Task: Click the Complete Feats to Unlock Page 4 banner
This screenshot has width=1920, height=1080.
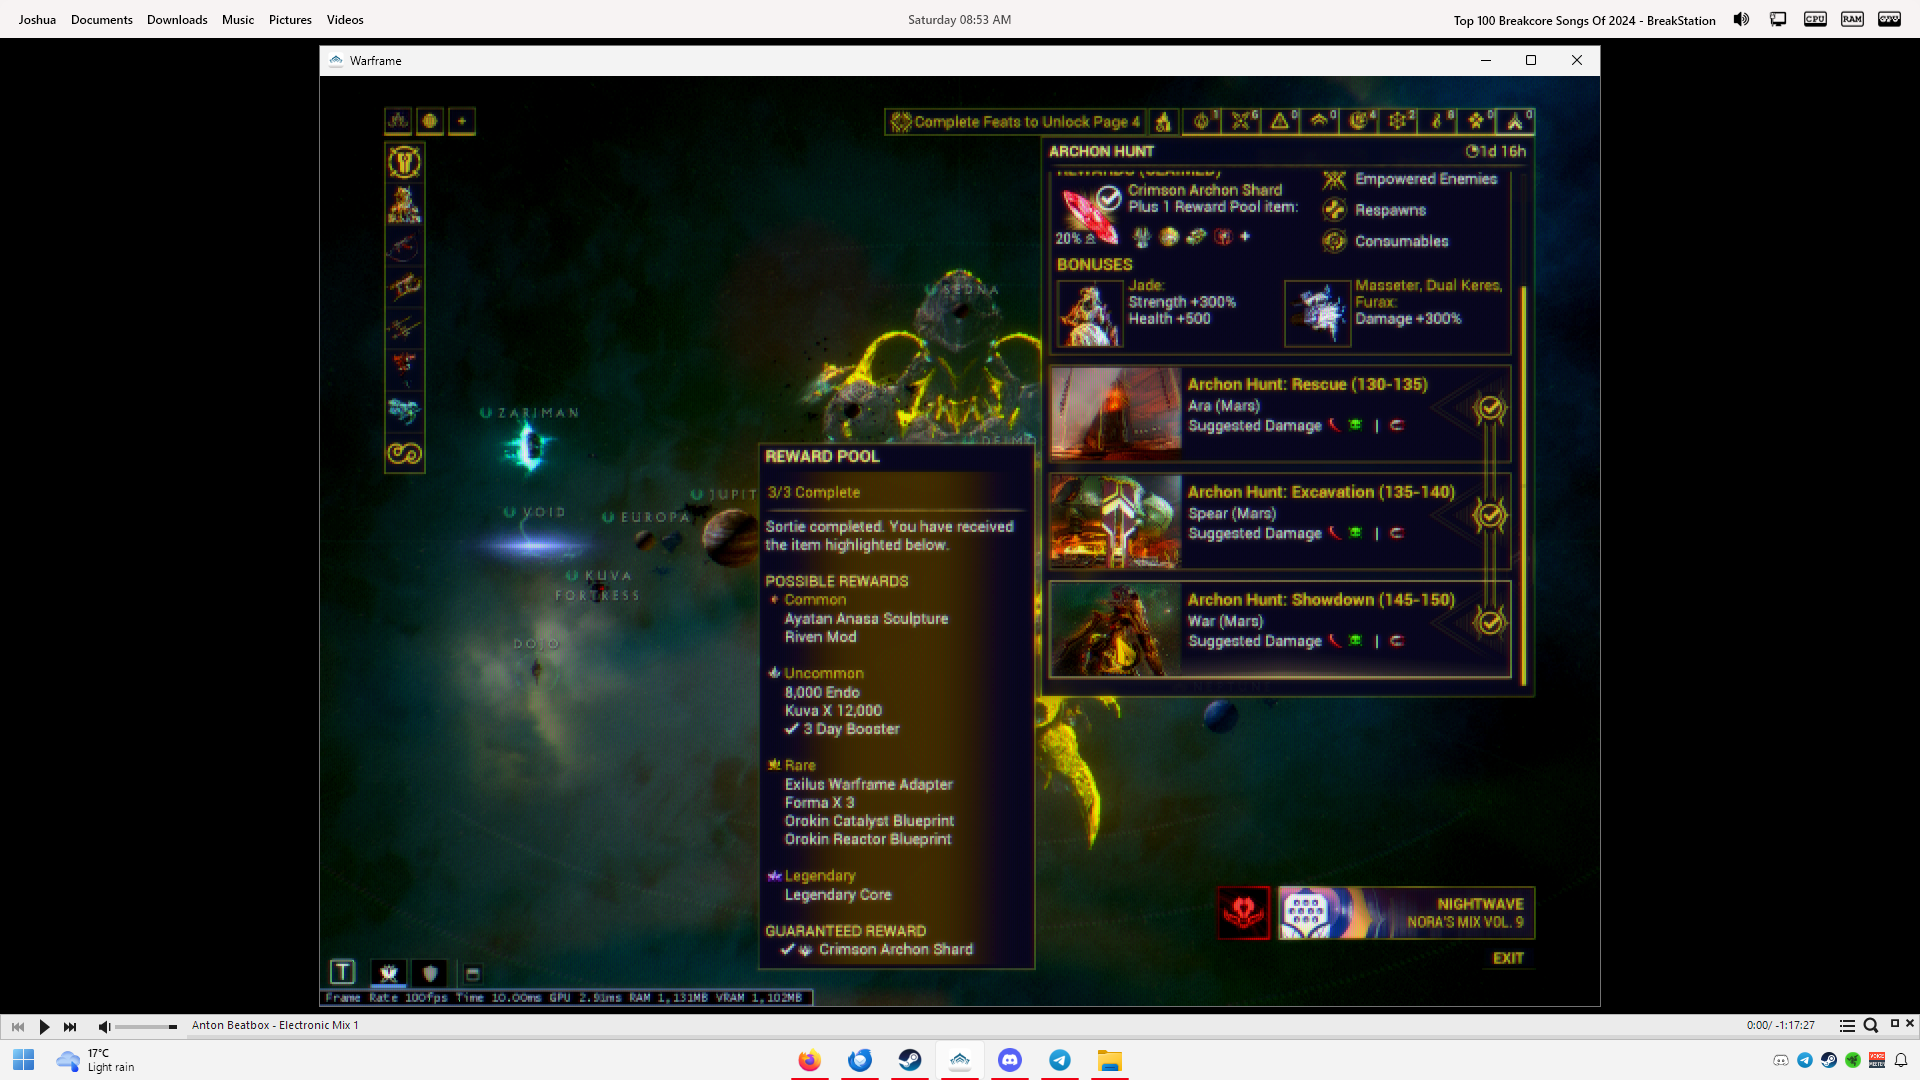Action: (x=1015, y=122)
